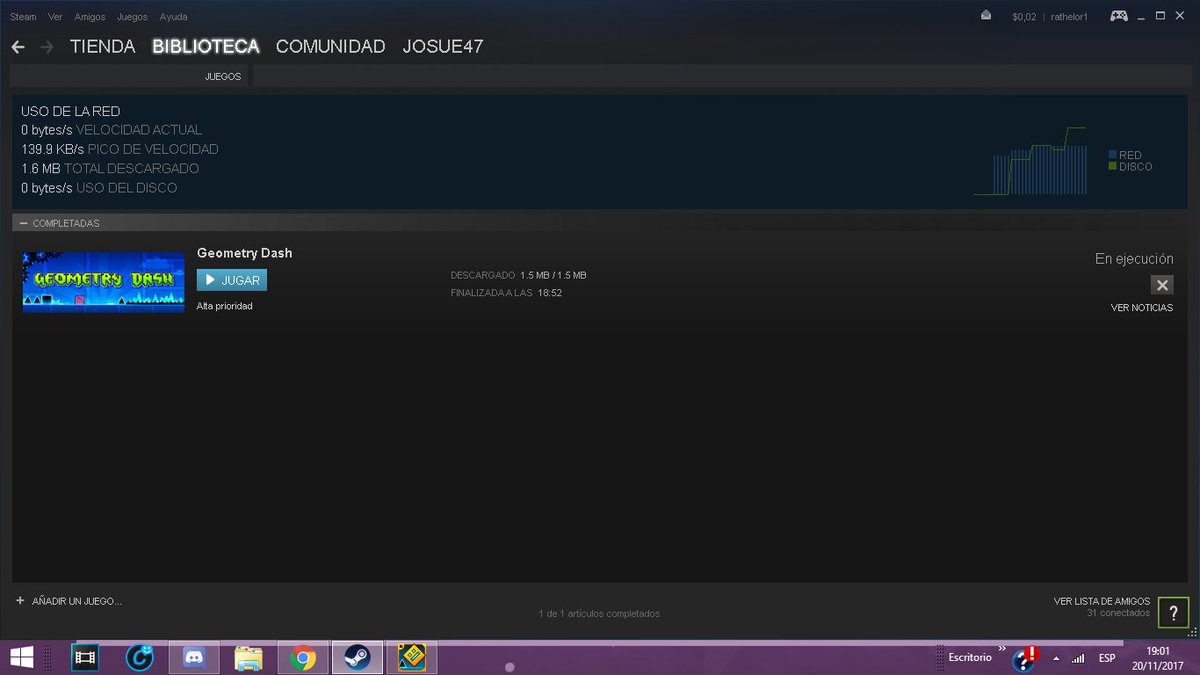Viewport: 1200px width, 675px height.
Task: Open the ESP language indicator
Action: pyautogui.click(x=1107, y=658)
